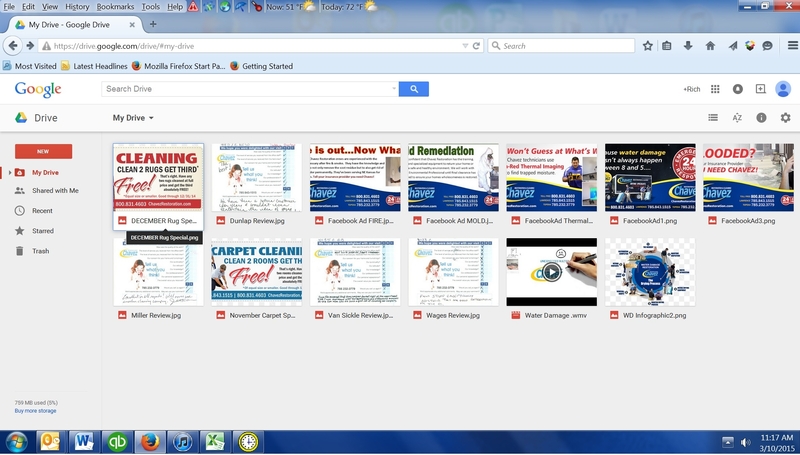Open the URL history dropdown arrow
800x455 pixels.
(x=465, y=46)
